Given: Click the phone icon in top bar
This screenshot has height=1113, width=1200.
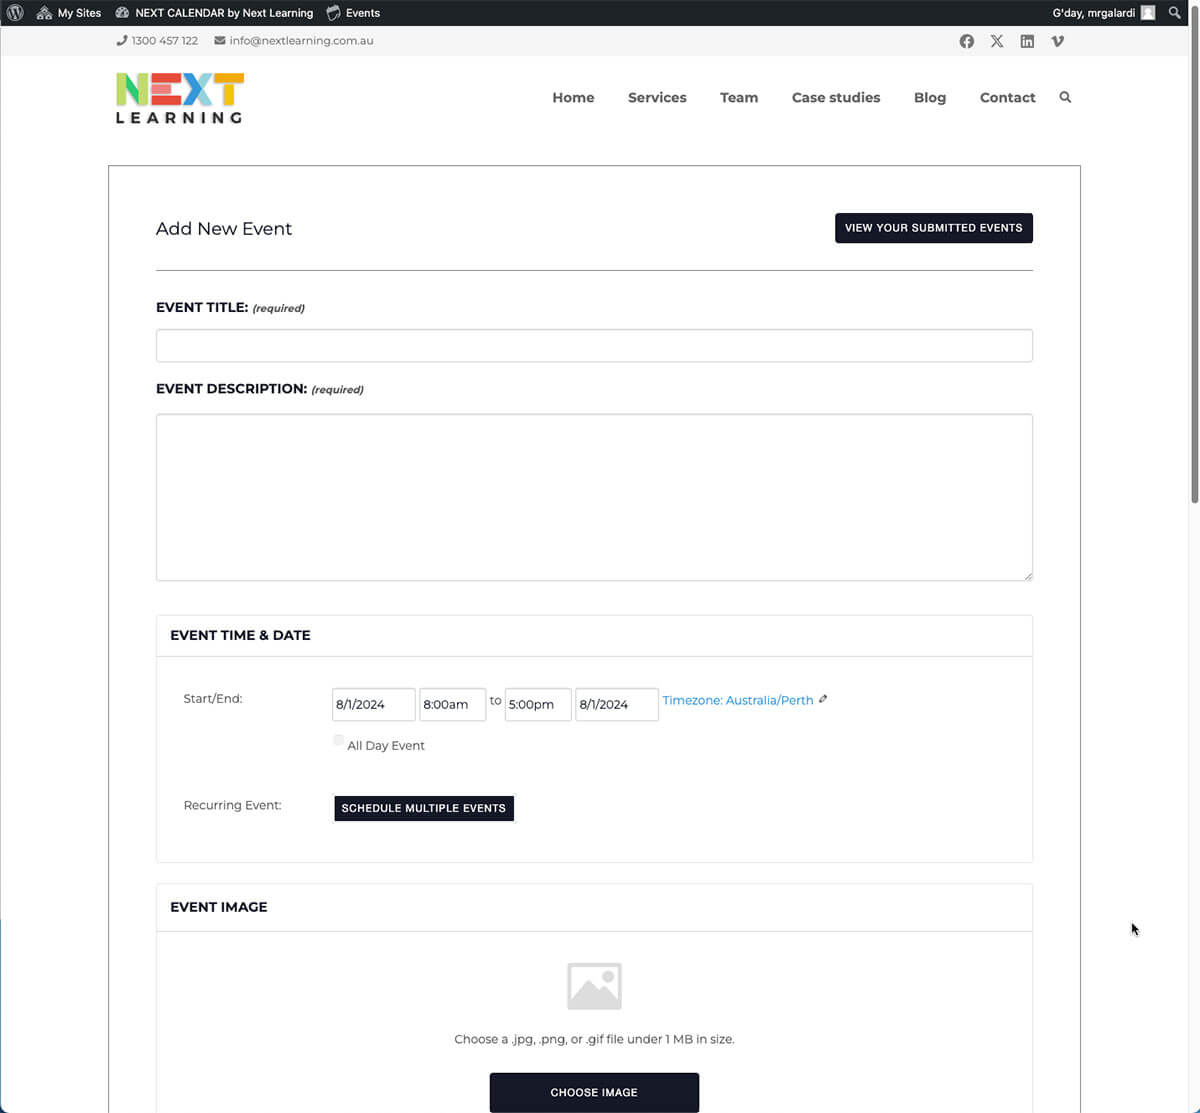Looking at the screenshot, I should (x=122, y=41).
